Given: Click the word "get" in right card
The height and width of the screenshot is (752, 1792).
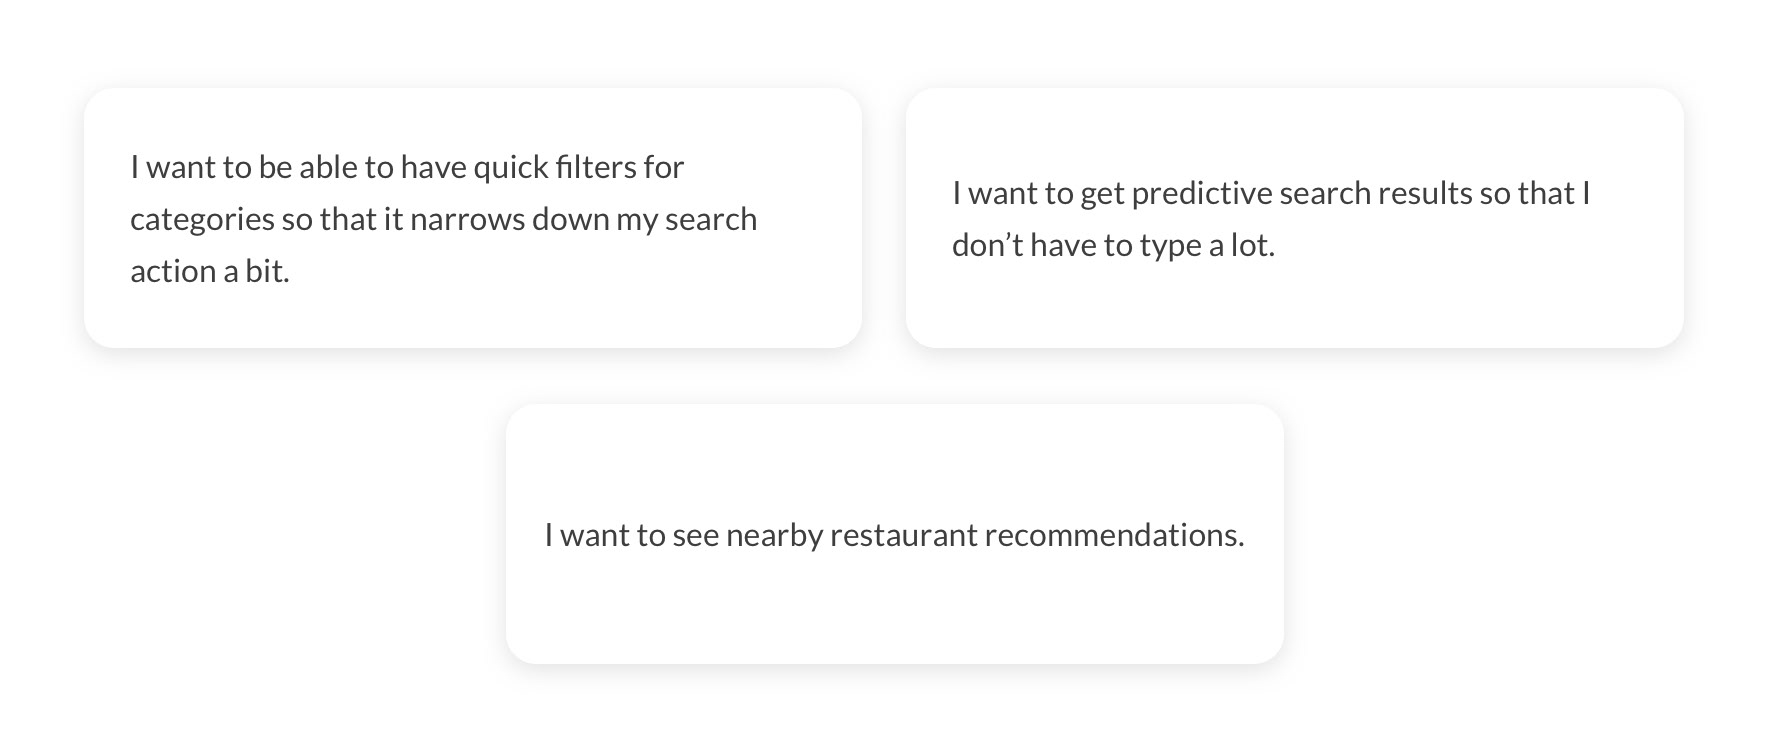Looking at the screenshot, I should pyautogui.click(x=1102, y=194).
